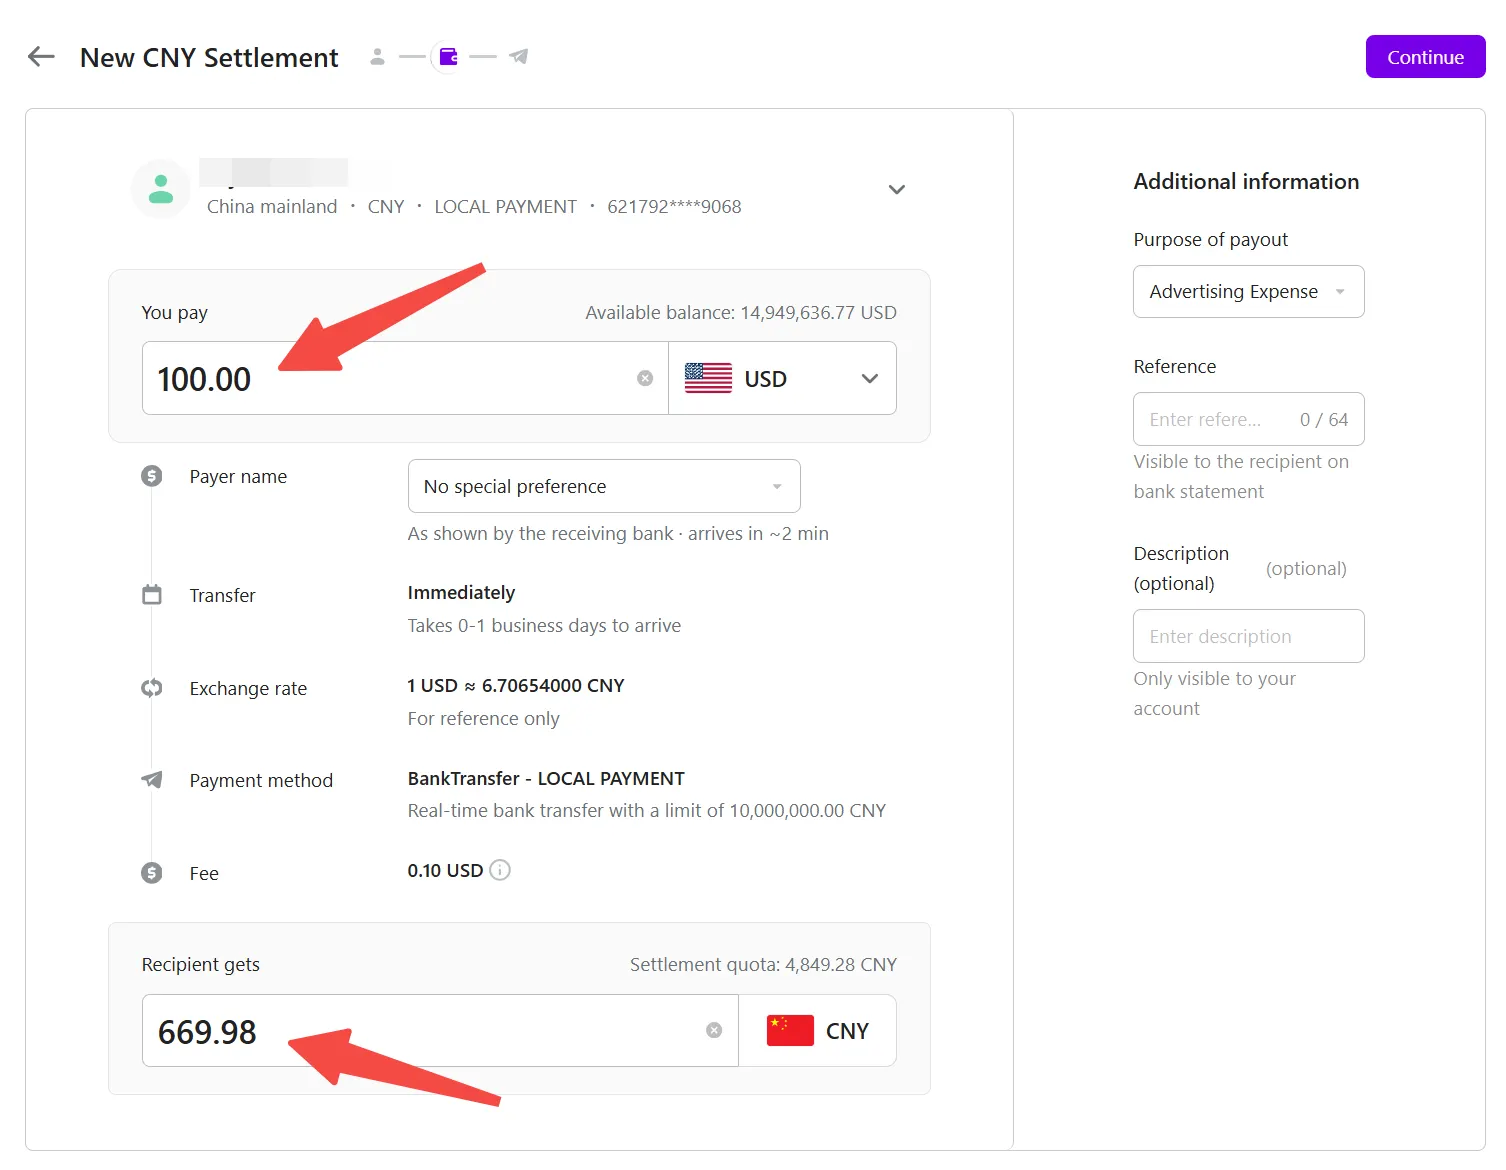Click the masked account number 621792****9068
Viewport: 1506px width, 1170px height.
[x=674, y=206]
